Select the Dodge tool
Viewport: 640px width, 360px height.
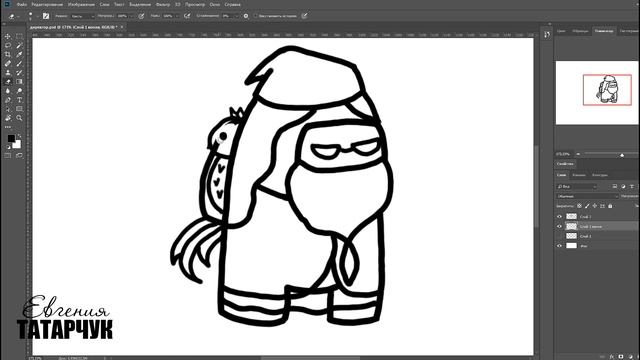click(19, 91)
